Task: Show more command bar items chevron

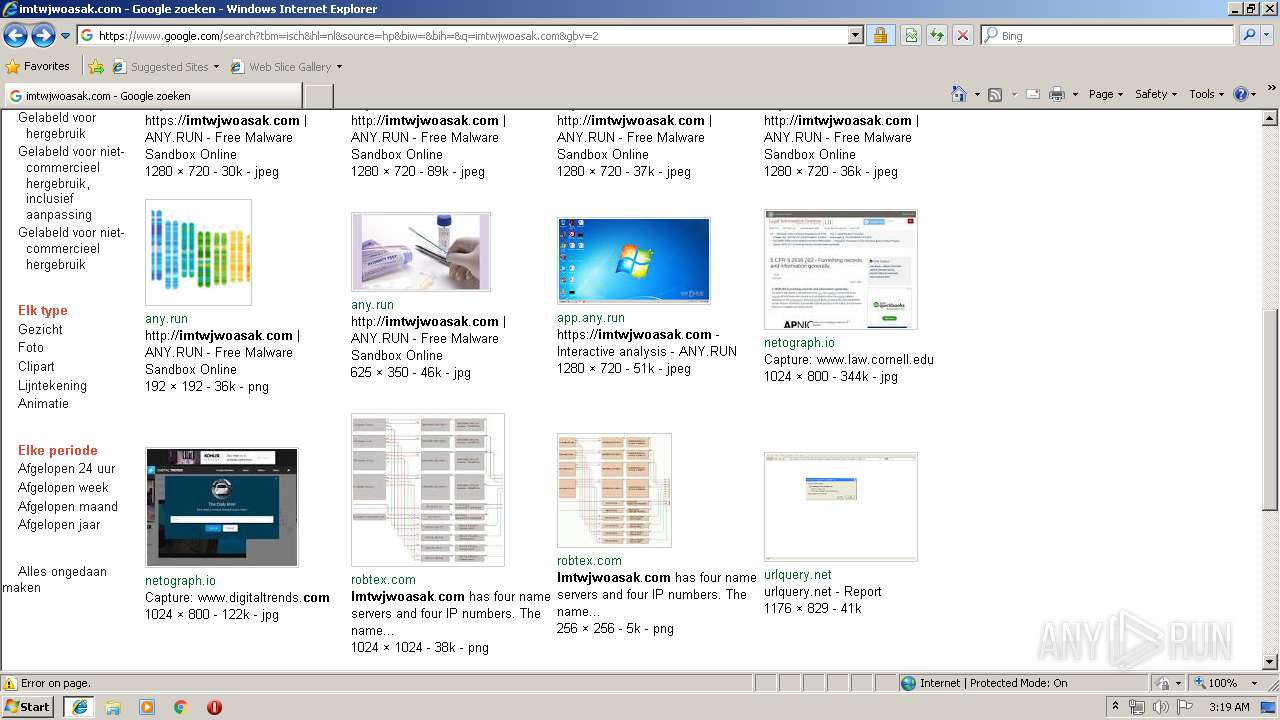Action: (x=1272, y=88)
